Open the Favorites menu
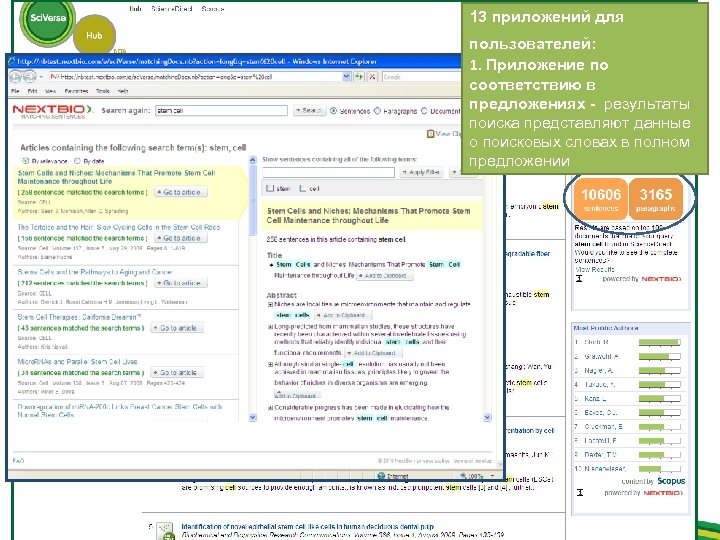Screen dimensions: 720x540 point(76,91)
